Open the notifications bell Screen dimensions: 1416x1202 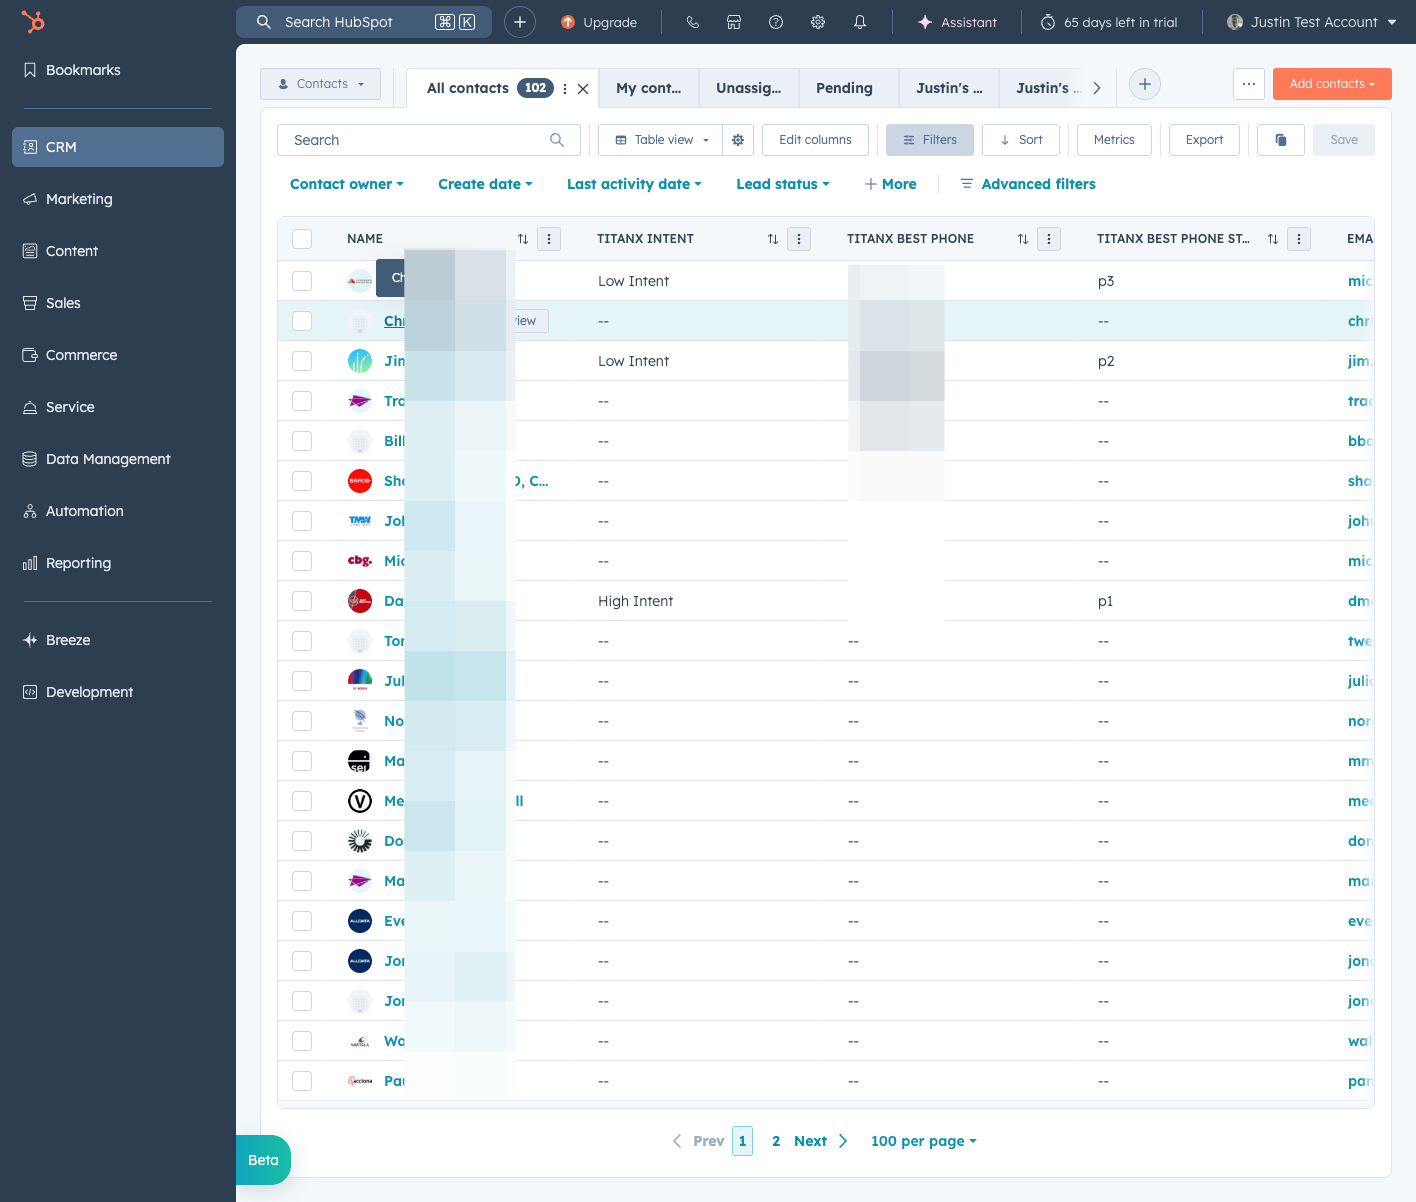860,22
